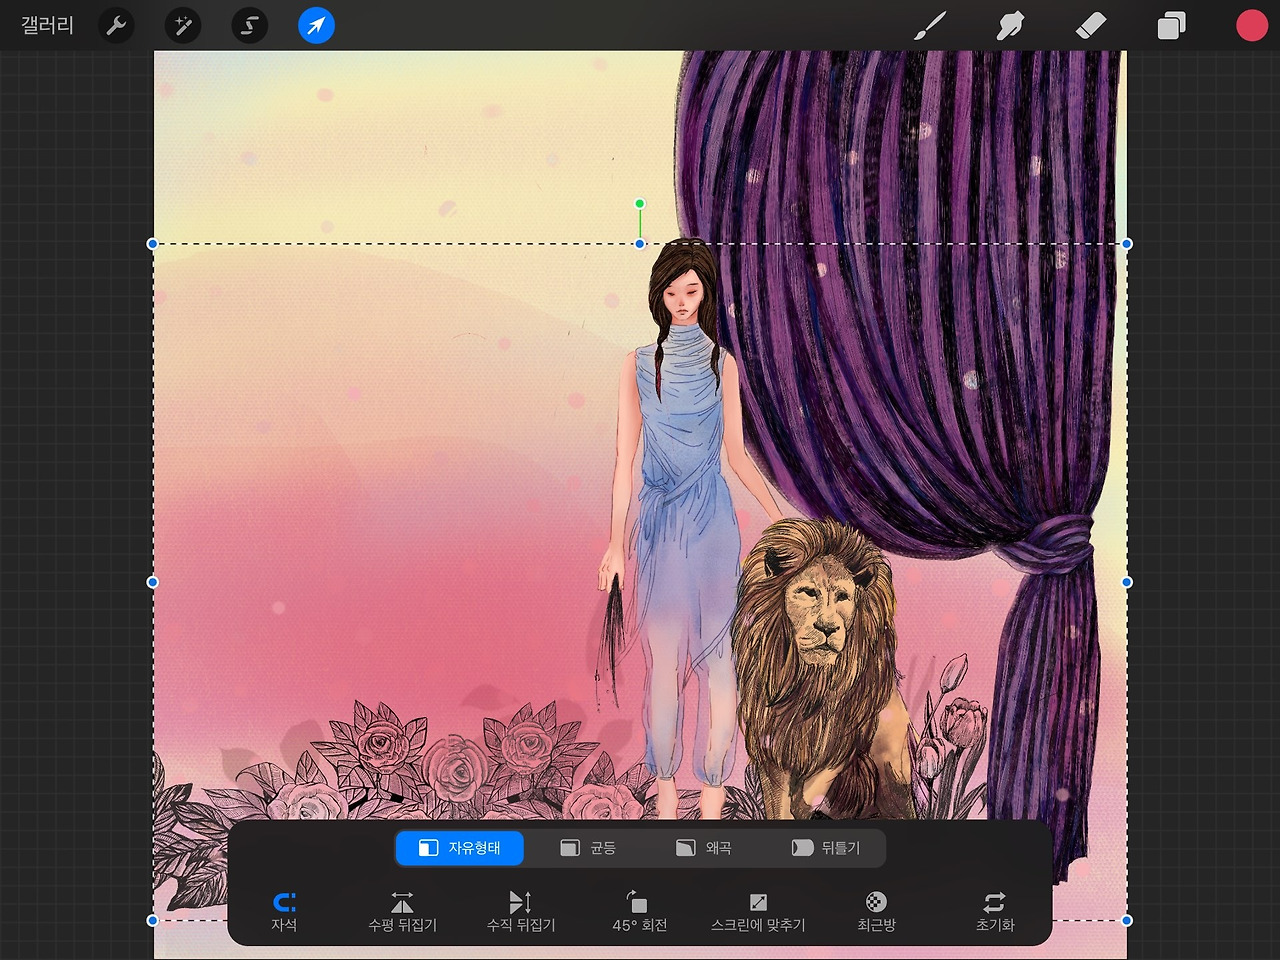Switch to 균등 transform mode

(x=588, y=848)
